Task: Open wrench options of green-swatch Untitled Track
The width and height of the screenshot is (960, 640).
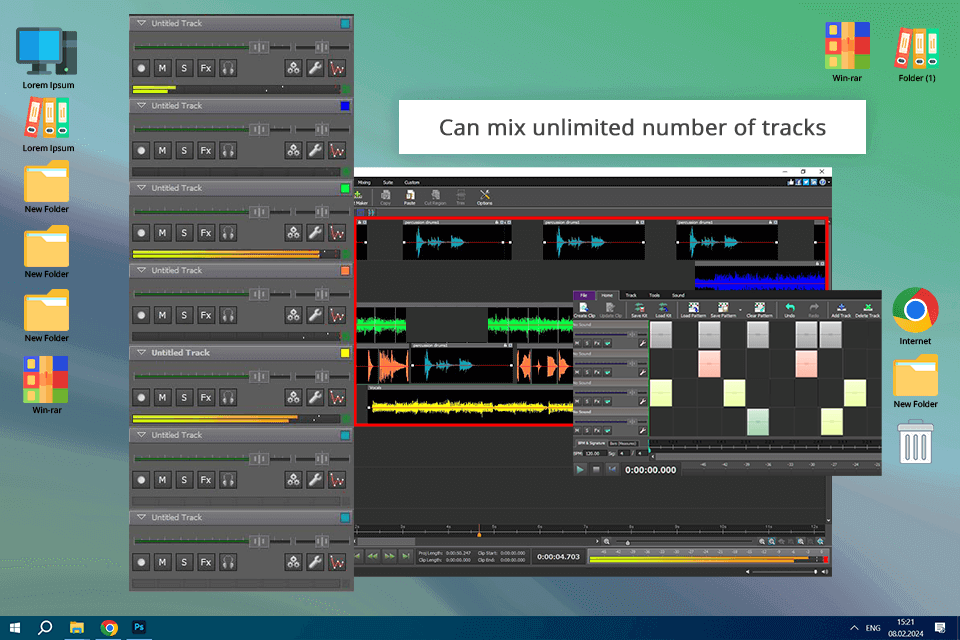Action: coord(315,233)
